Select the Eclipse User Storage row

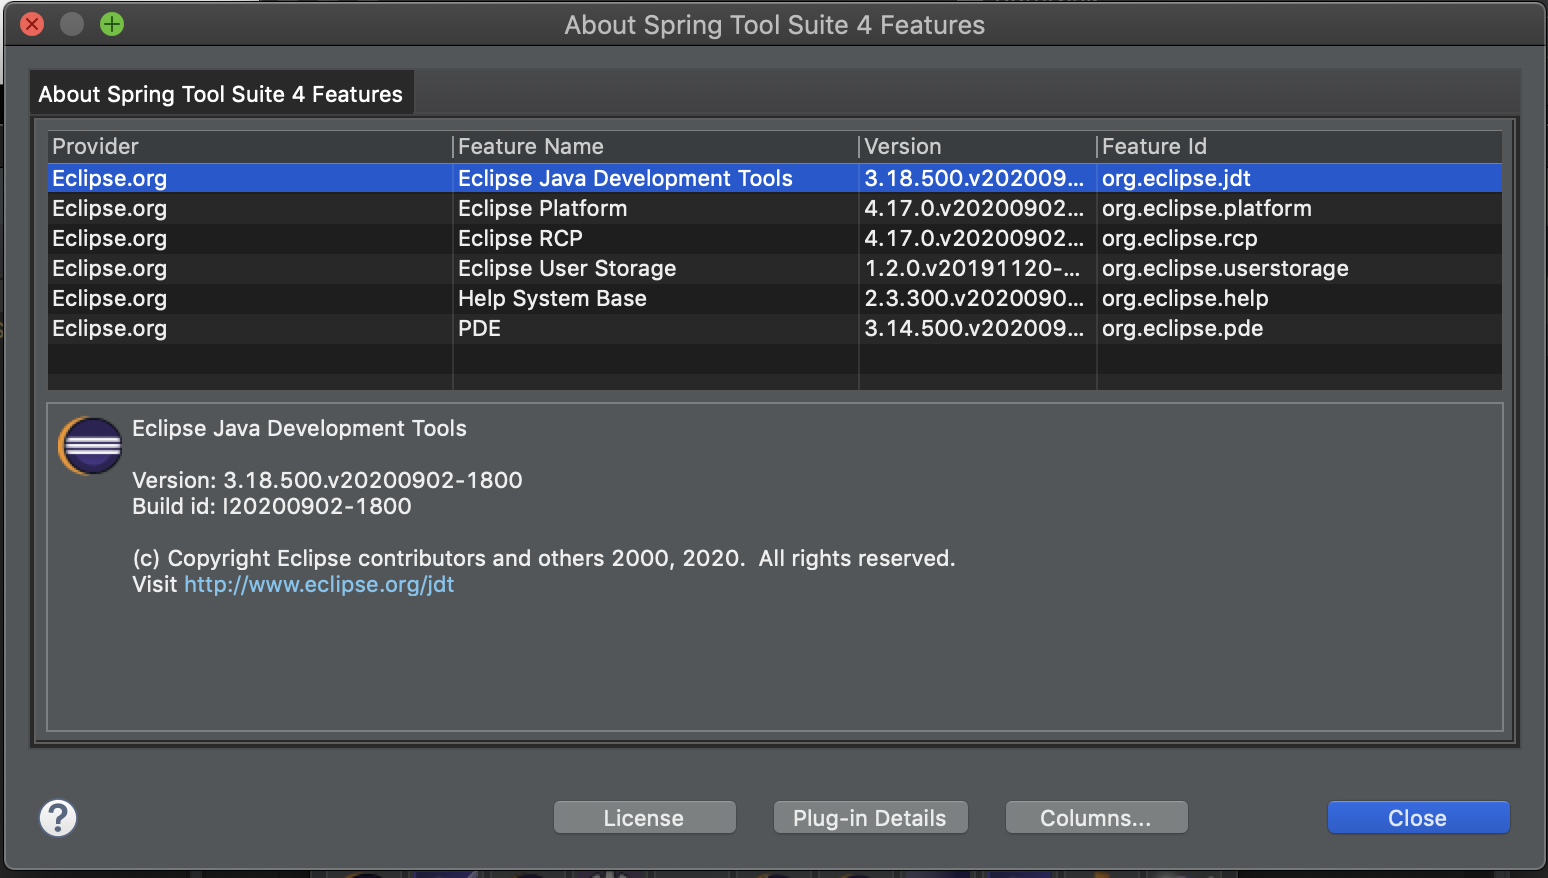pos(775,268)
